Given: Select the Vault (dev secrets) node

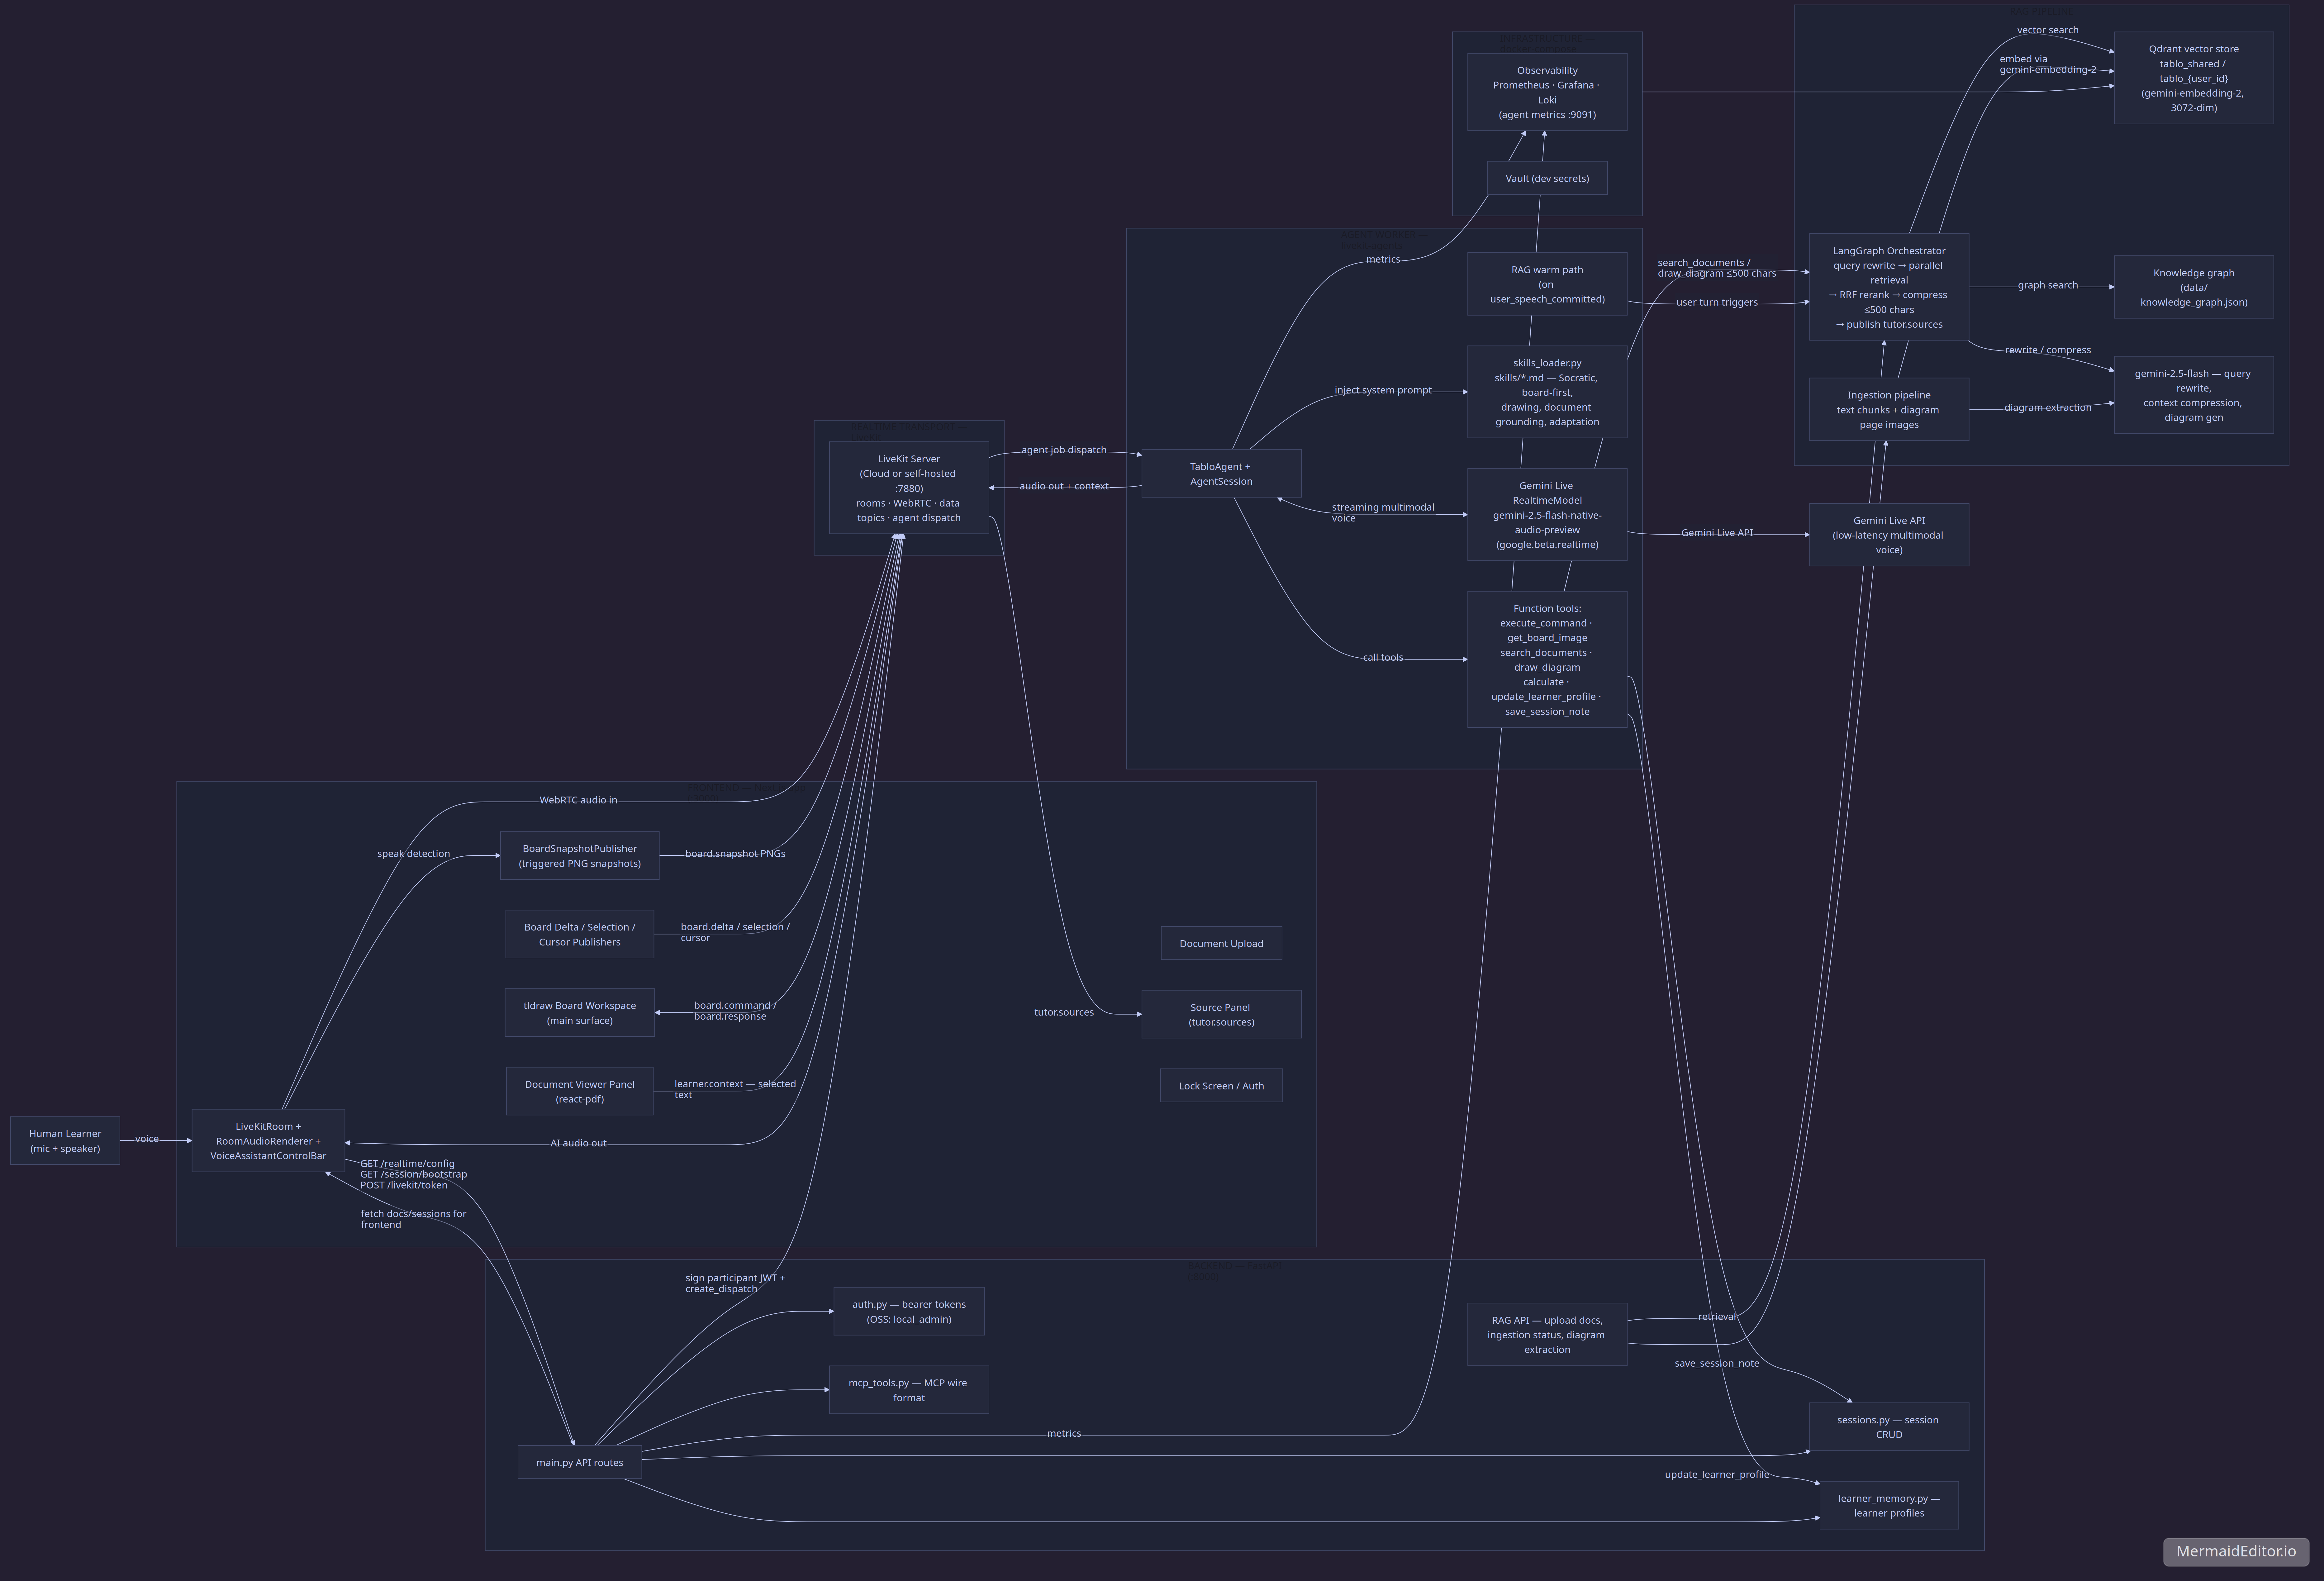Looking at the screenshot, I should (x=1547, y=178).
